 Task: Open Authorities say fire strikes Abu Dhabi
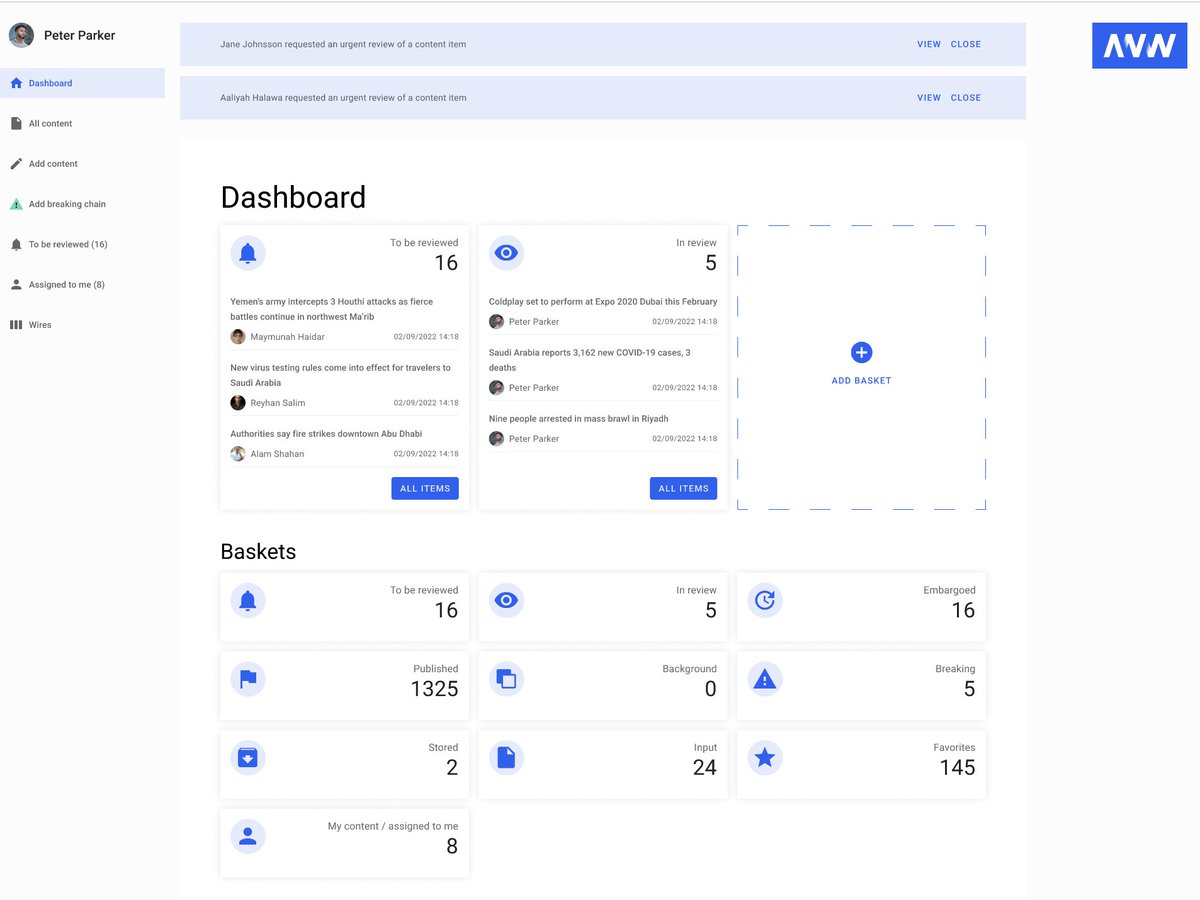pyautogui.click(x=326, y=434)
